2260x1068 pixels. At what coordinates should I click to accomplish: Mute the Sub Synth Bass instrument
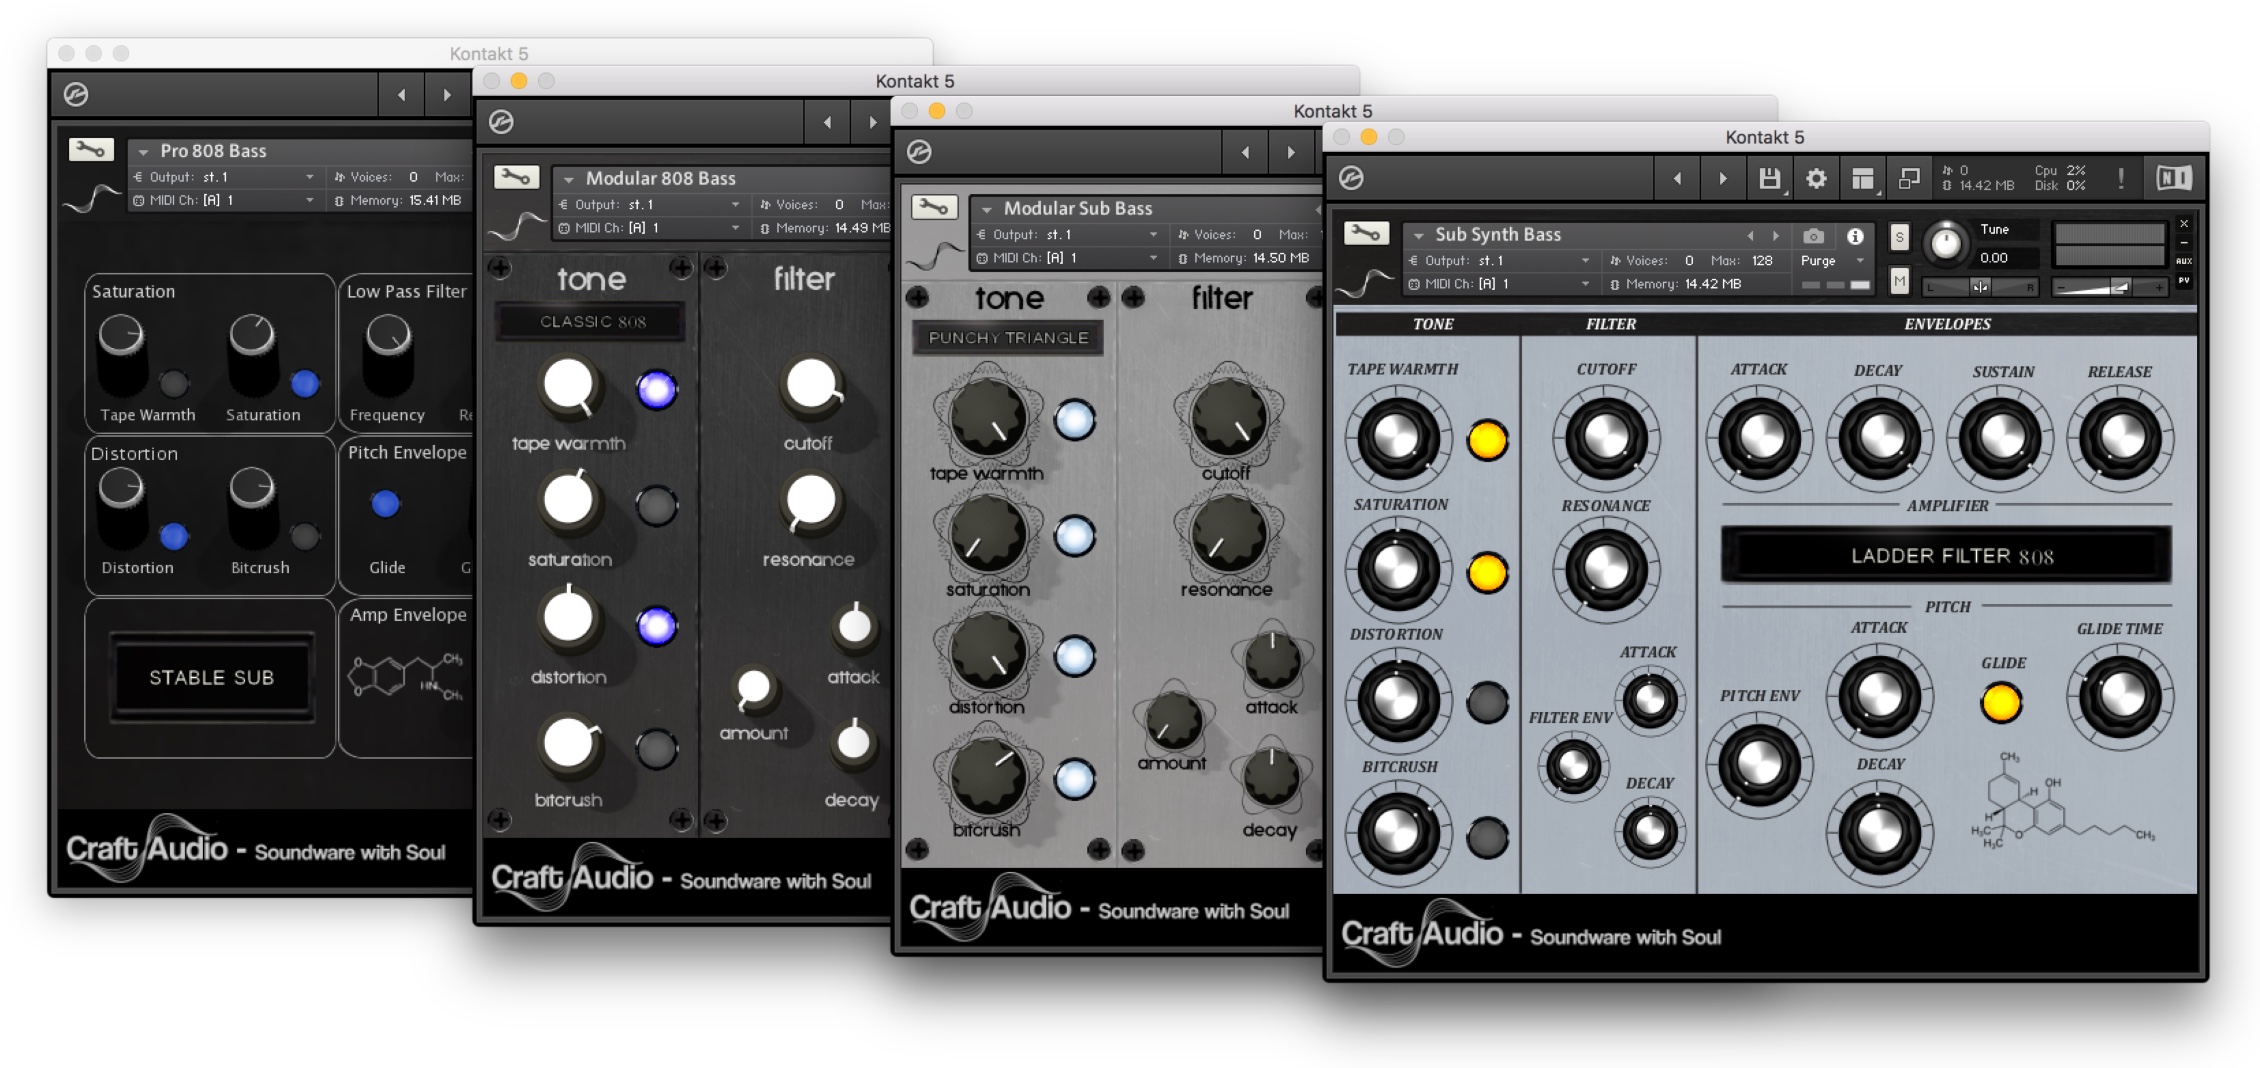point(1899,281)
